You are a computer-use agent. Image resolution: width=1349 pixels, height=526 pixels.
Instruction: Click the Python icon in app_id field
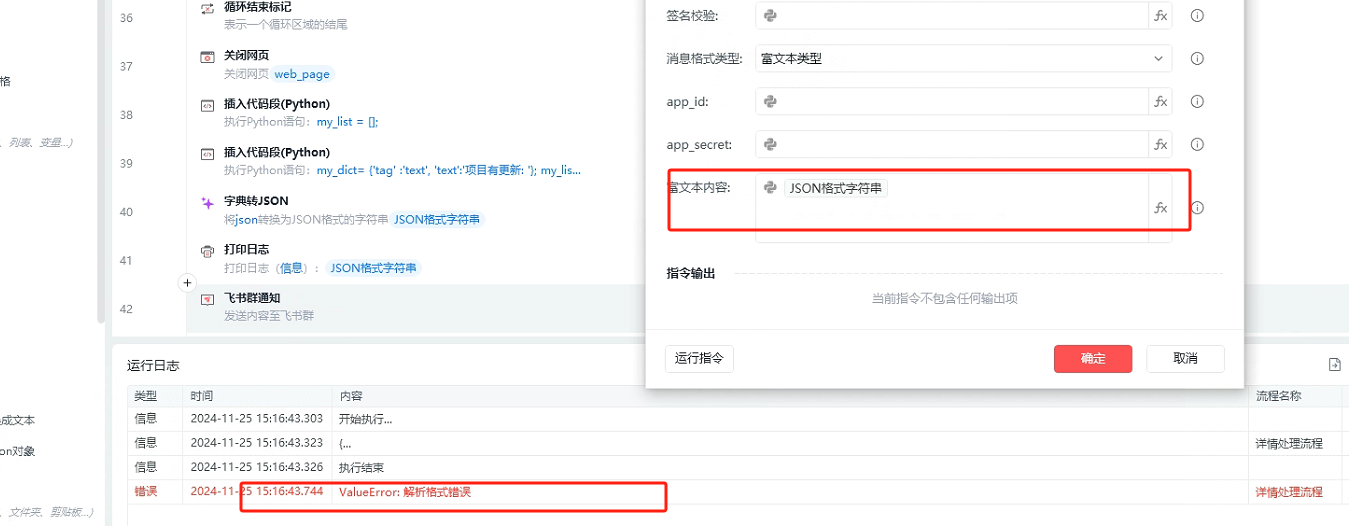pyautogui.click(x=770, y=102)
